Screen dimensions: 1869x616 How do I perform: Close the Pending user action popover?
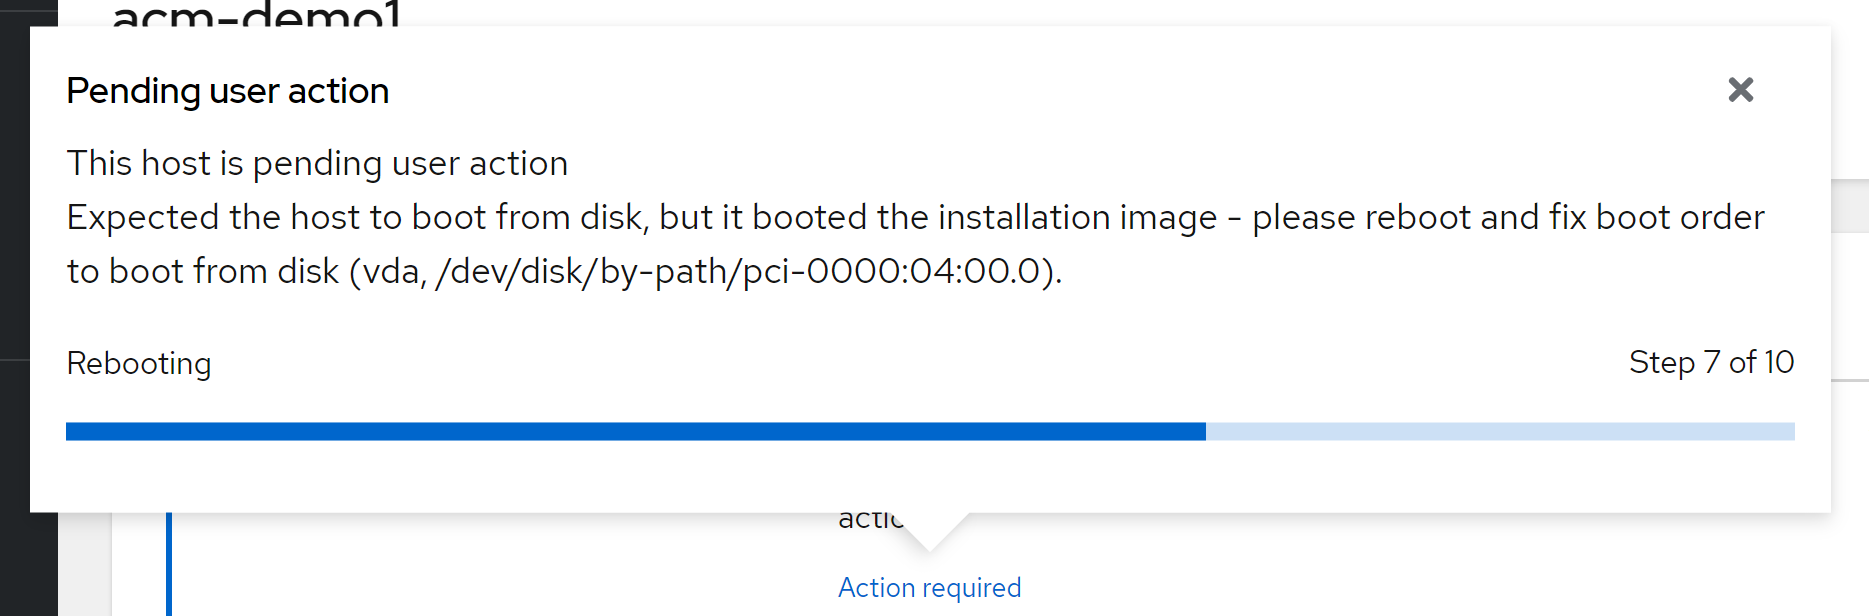pos(1740,90)
